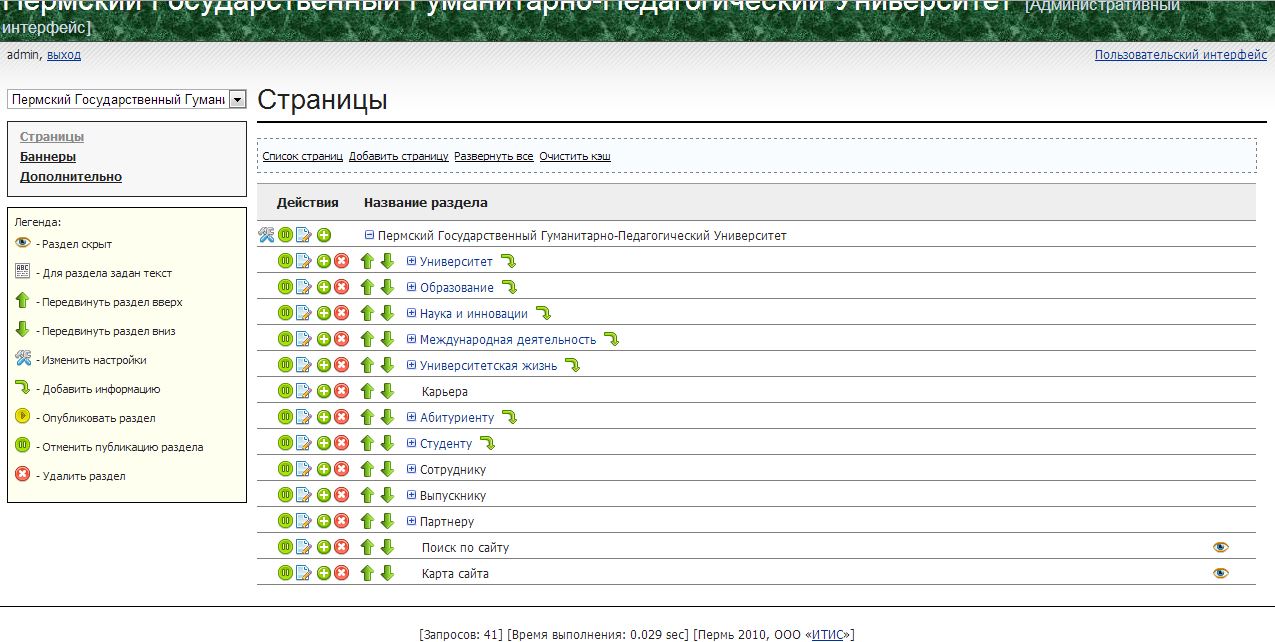Viewport: 1275px width, 642px height.
Task: Collapse the root university tree node
Action: [369, 235]
